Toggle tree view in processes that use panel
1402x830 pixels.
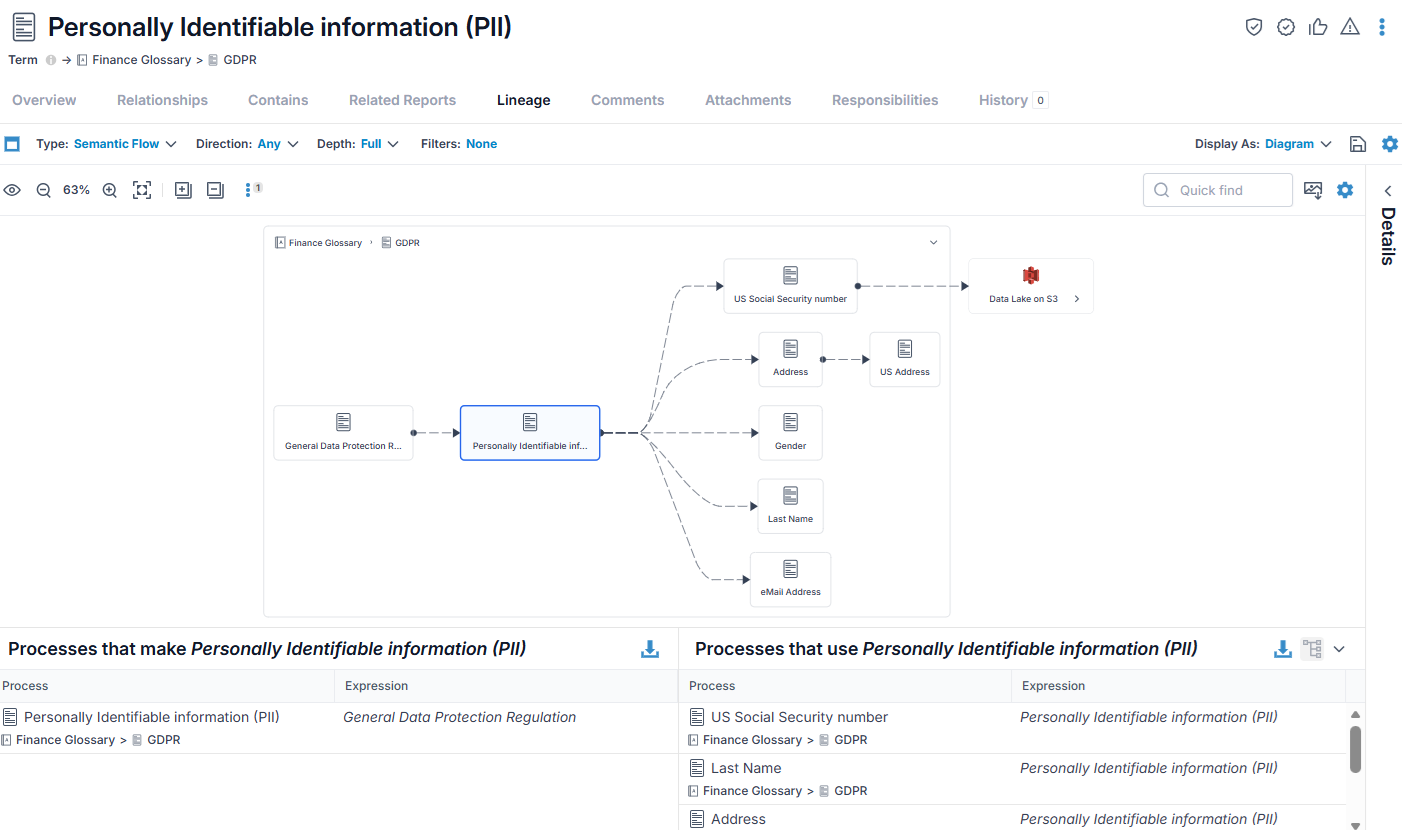coord(1312,649)
